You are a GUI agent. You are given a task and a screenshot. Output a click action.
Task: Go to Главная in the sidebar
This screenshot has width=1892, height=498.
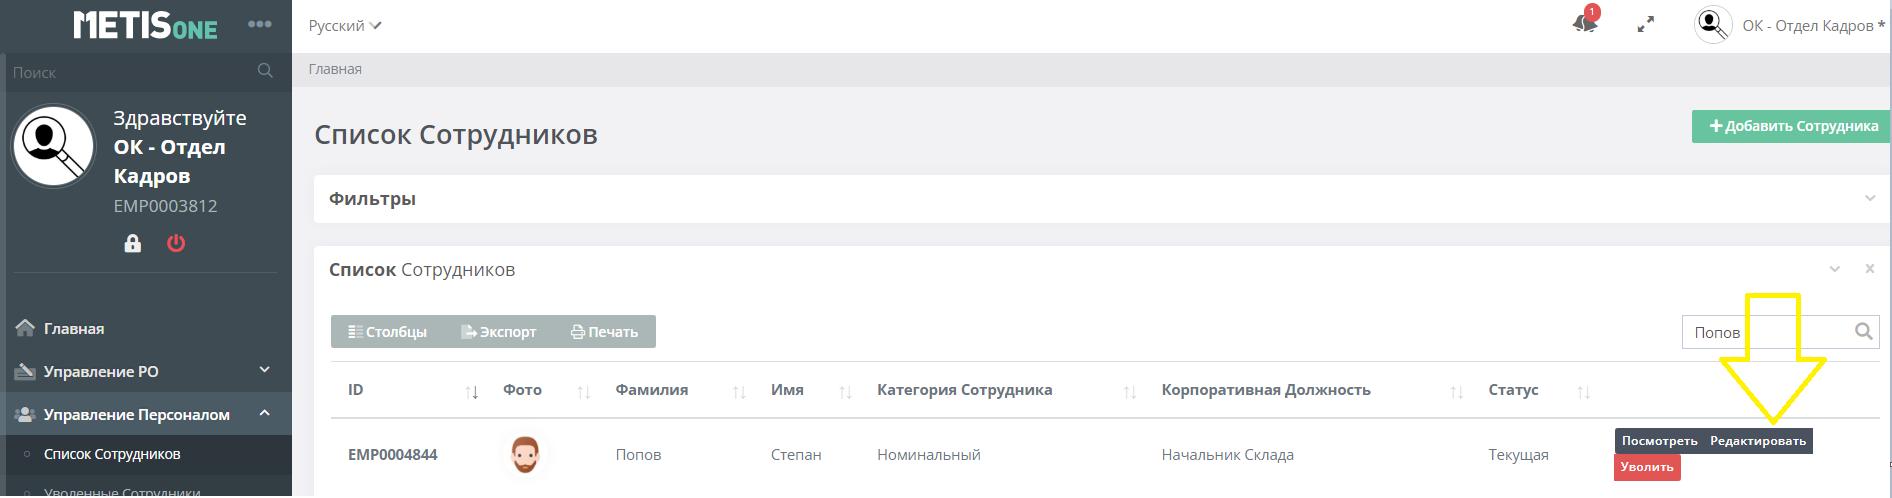pyautogui.click(x=74, y=329)
